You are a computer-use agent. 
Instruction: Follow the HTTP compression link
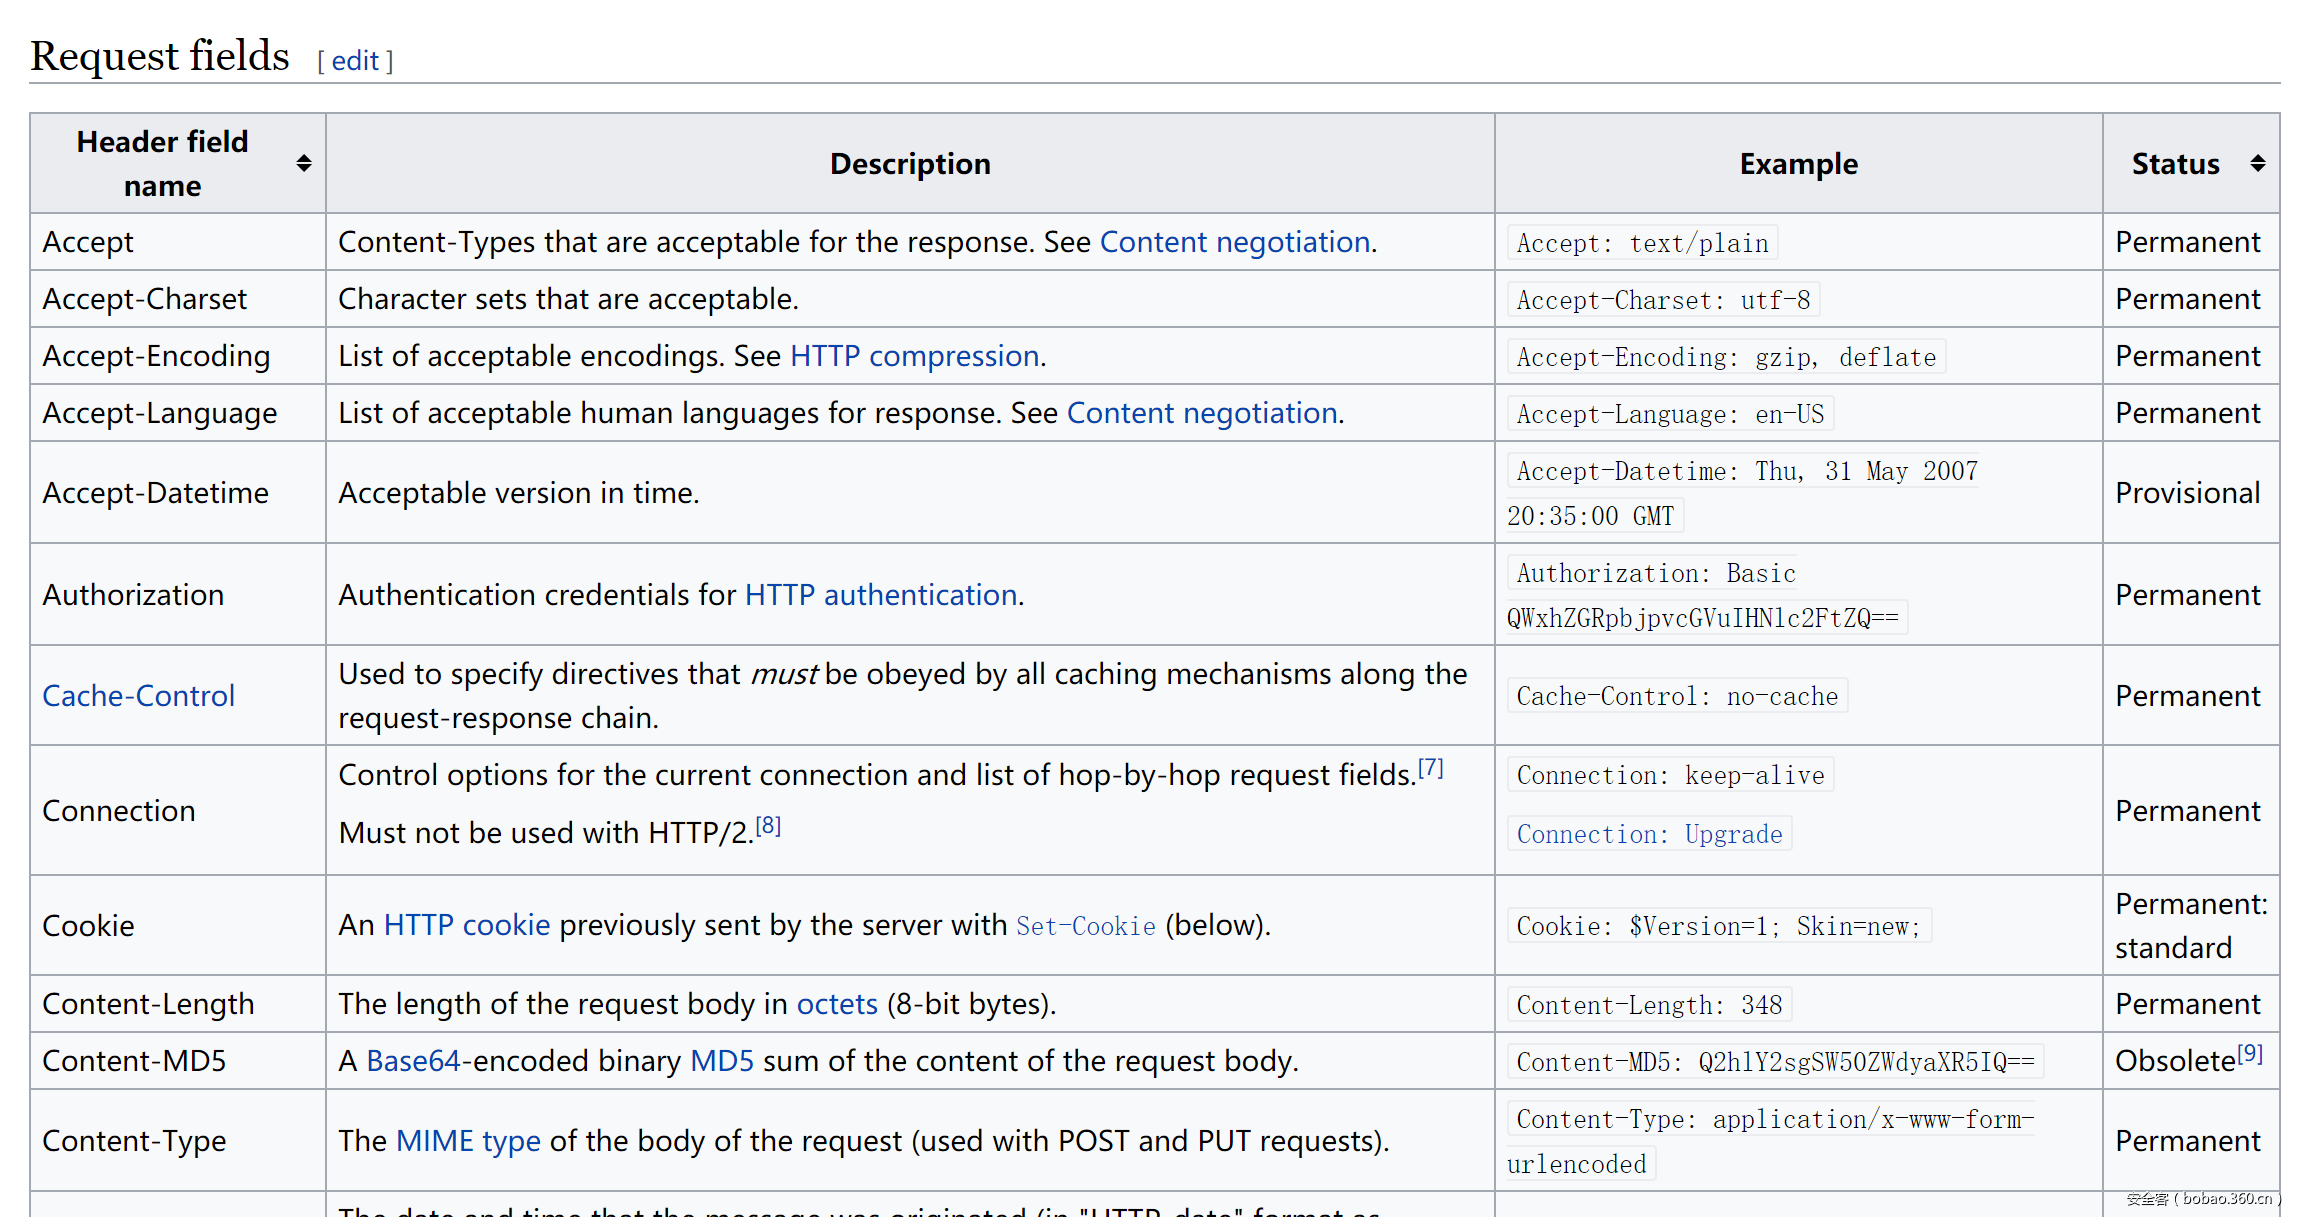[913, 355]
